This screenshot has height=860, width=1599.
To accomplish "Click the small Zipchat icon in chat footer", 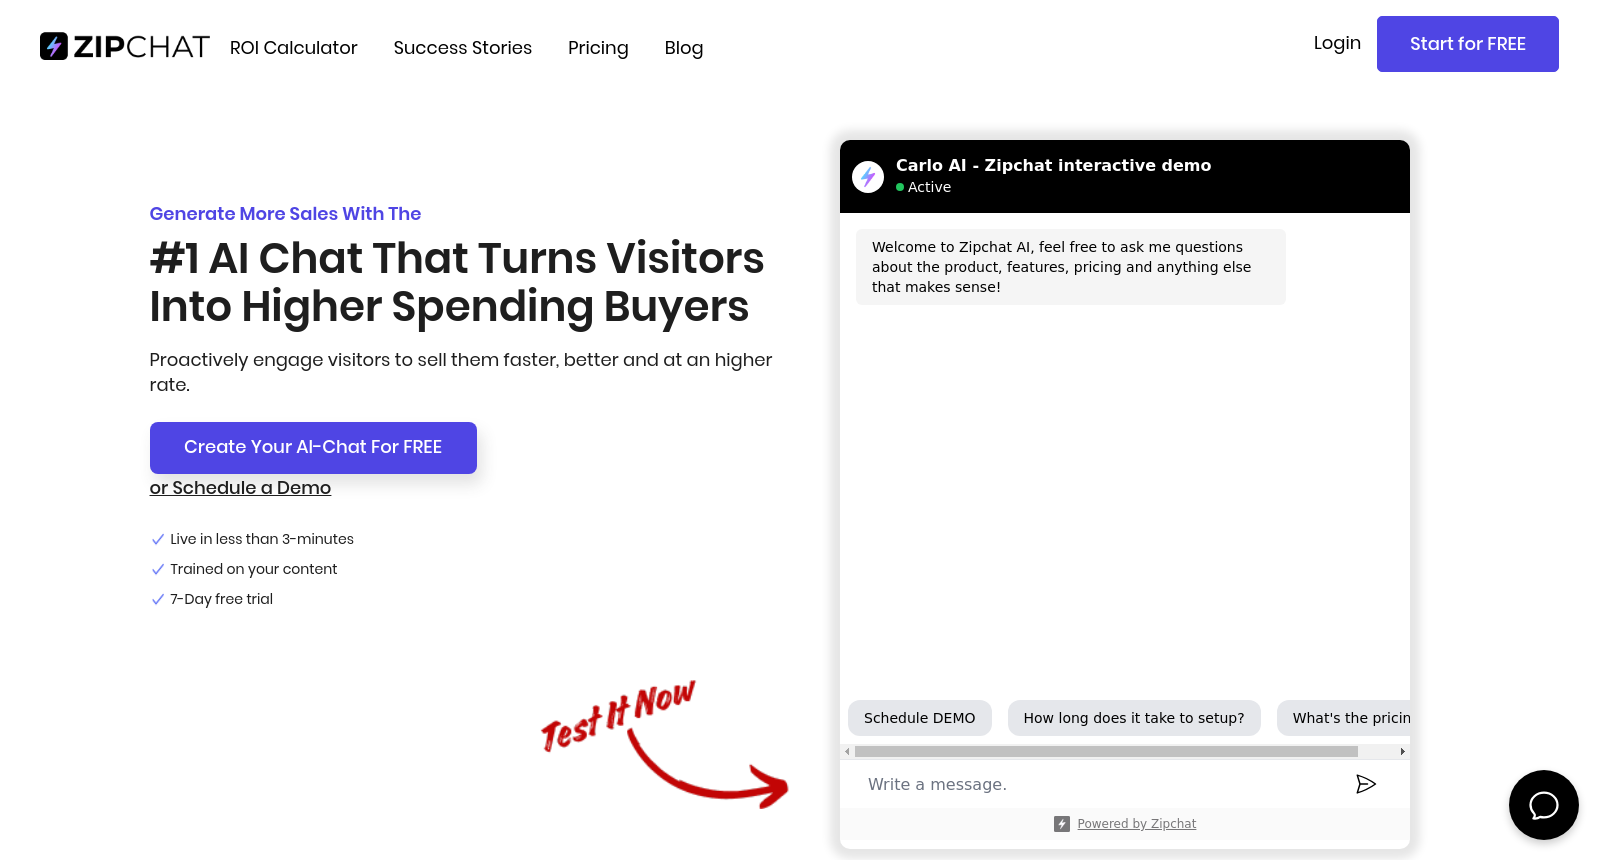I will pos(1062,824).
